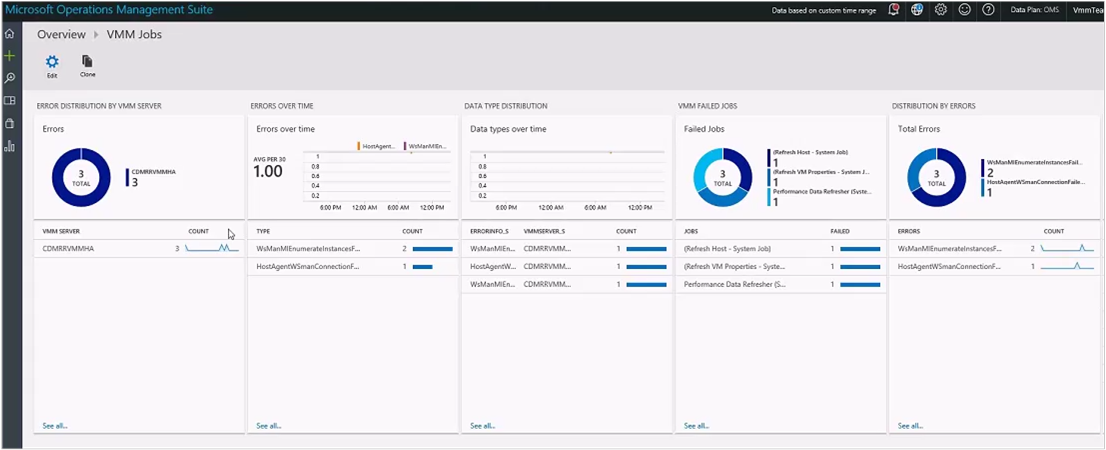Click VMM Jobs in the breadcrumb

coord(134,34)
